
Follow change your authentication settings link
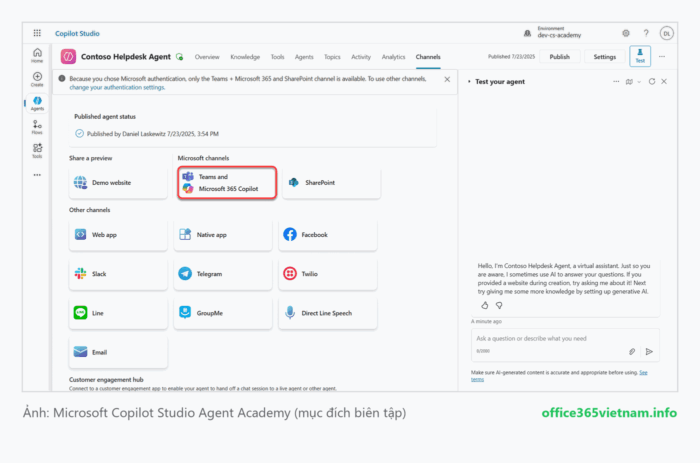(x=117, y=88)
